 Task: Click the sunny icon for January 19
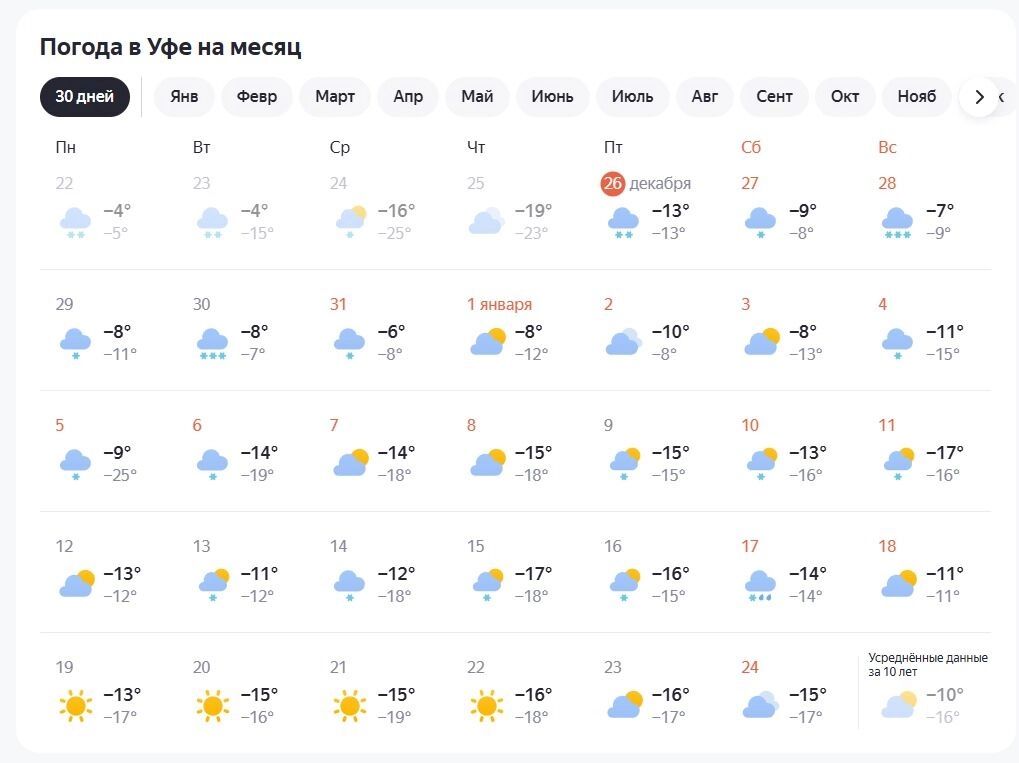coord(75,706)
